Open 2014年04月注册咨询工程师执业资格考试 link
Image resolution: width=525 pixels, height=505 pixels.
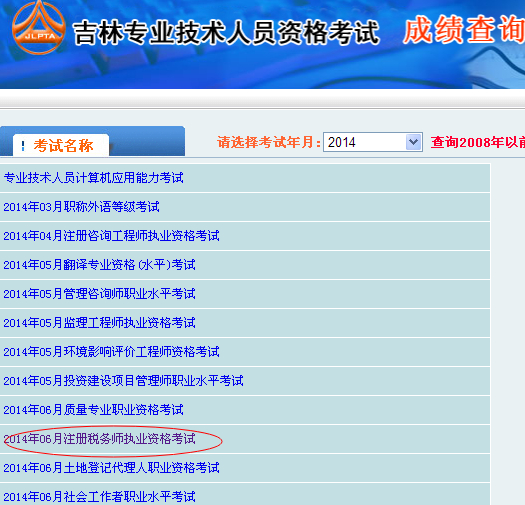(111, 236)
